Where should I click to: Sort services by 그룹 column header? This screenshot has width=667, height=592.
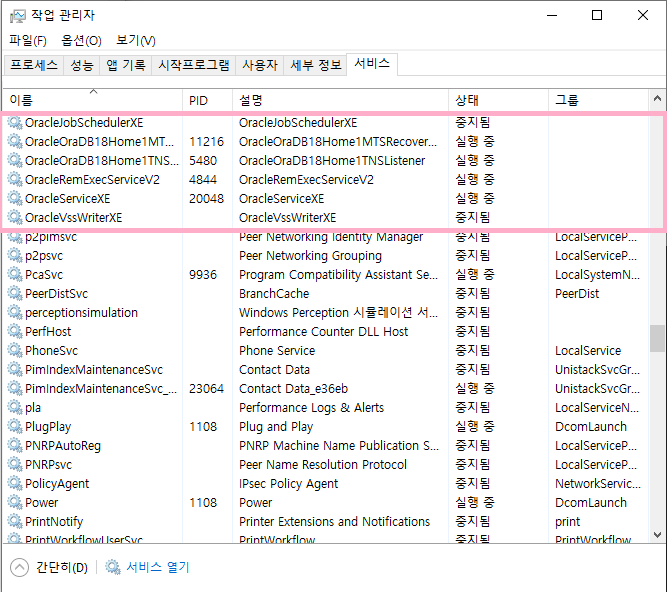coord(599,100)
